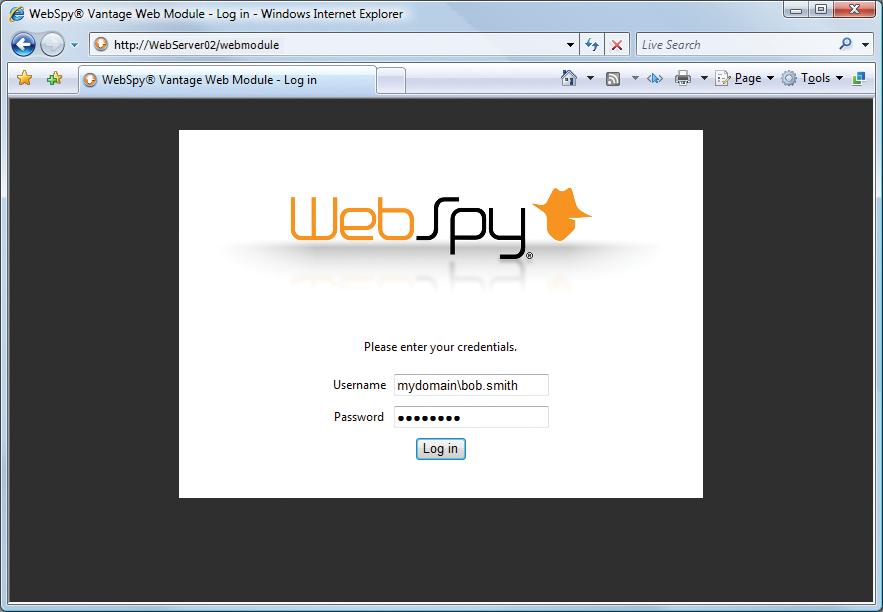Click the Home icon

pyautogui.click(x=570, y=78)
